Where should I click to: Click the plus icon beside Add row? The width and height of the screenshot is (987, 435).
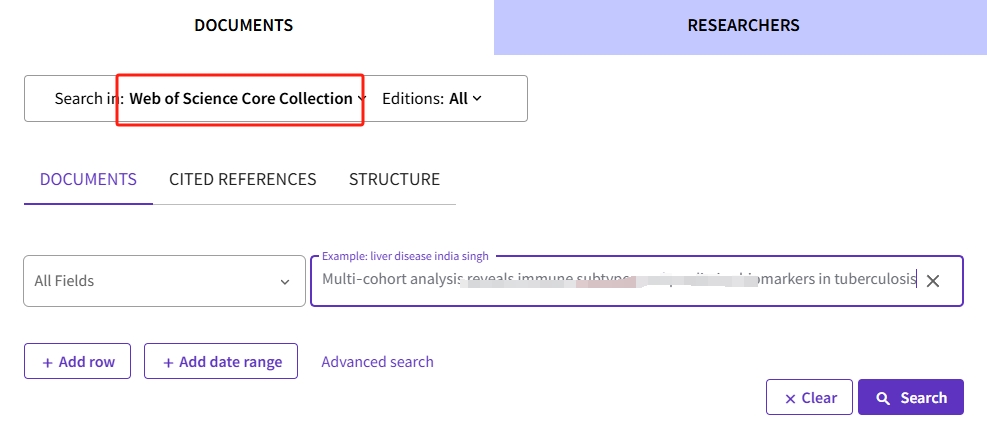tap(47, 362)
